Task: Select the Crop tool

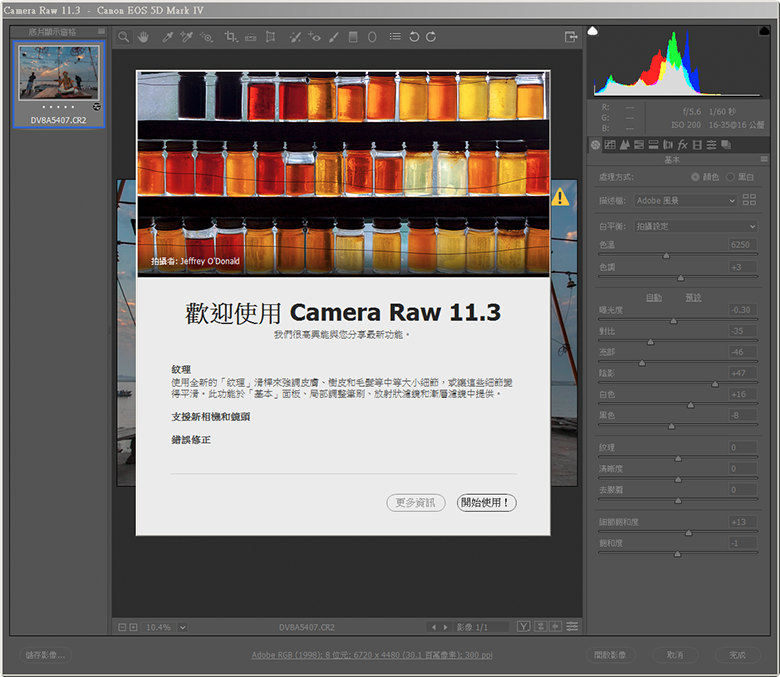Action: coord(231,37)
